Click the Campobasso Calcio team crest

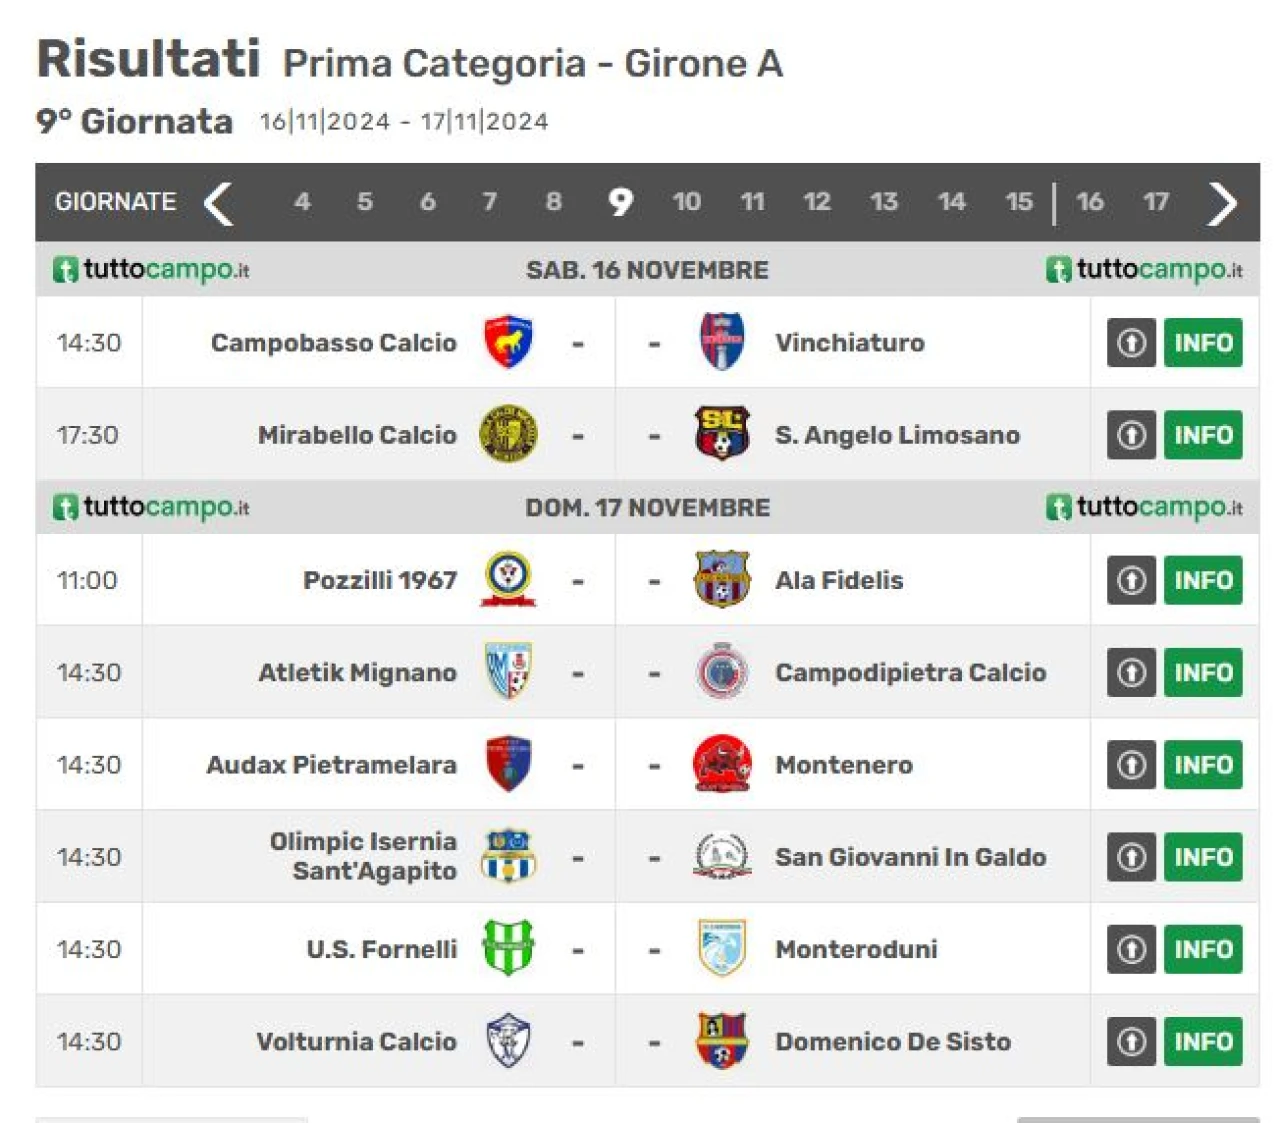pyautogui.click(x=508, y=342)
